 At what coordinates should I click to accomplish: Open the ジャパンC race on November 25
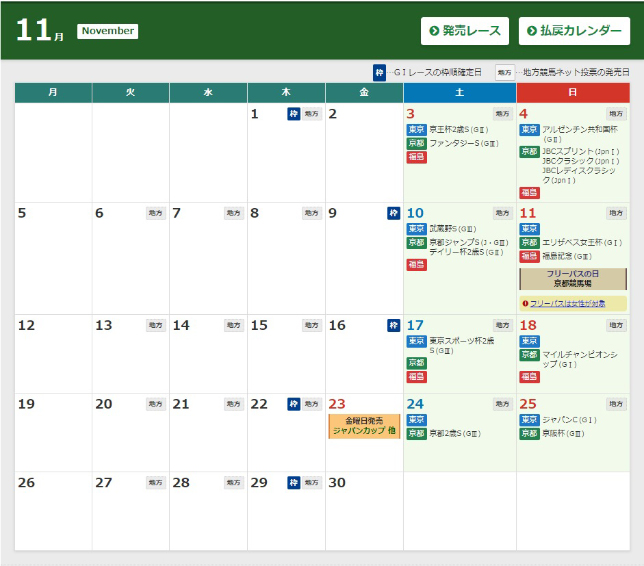tap(573, 420)
